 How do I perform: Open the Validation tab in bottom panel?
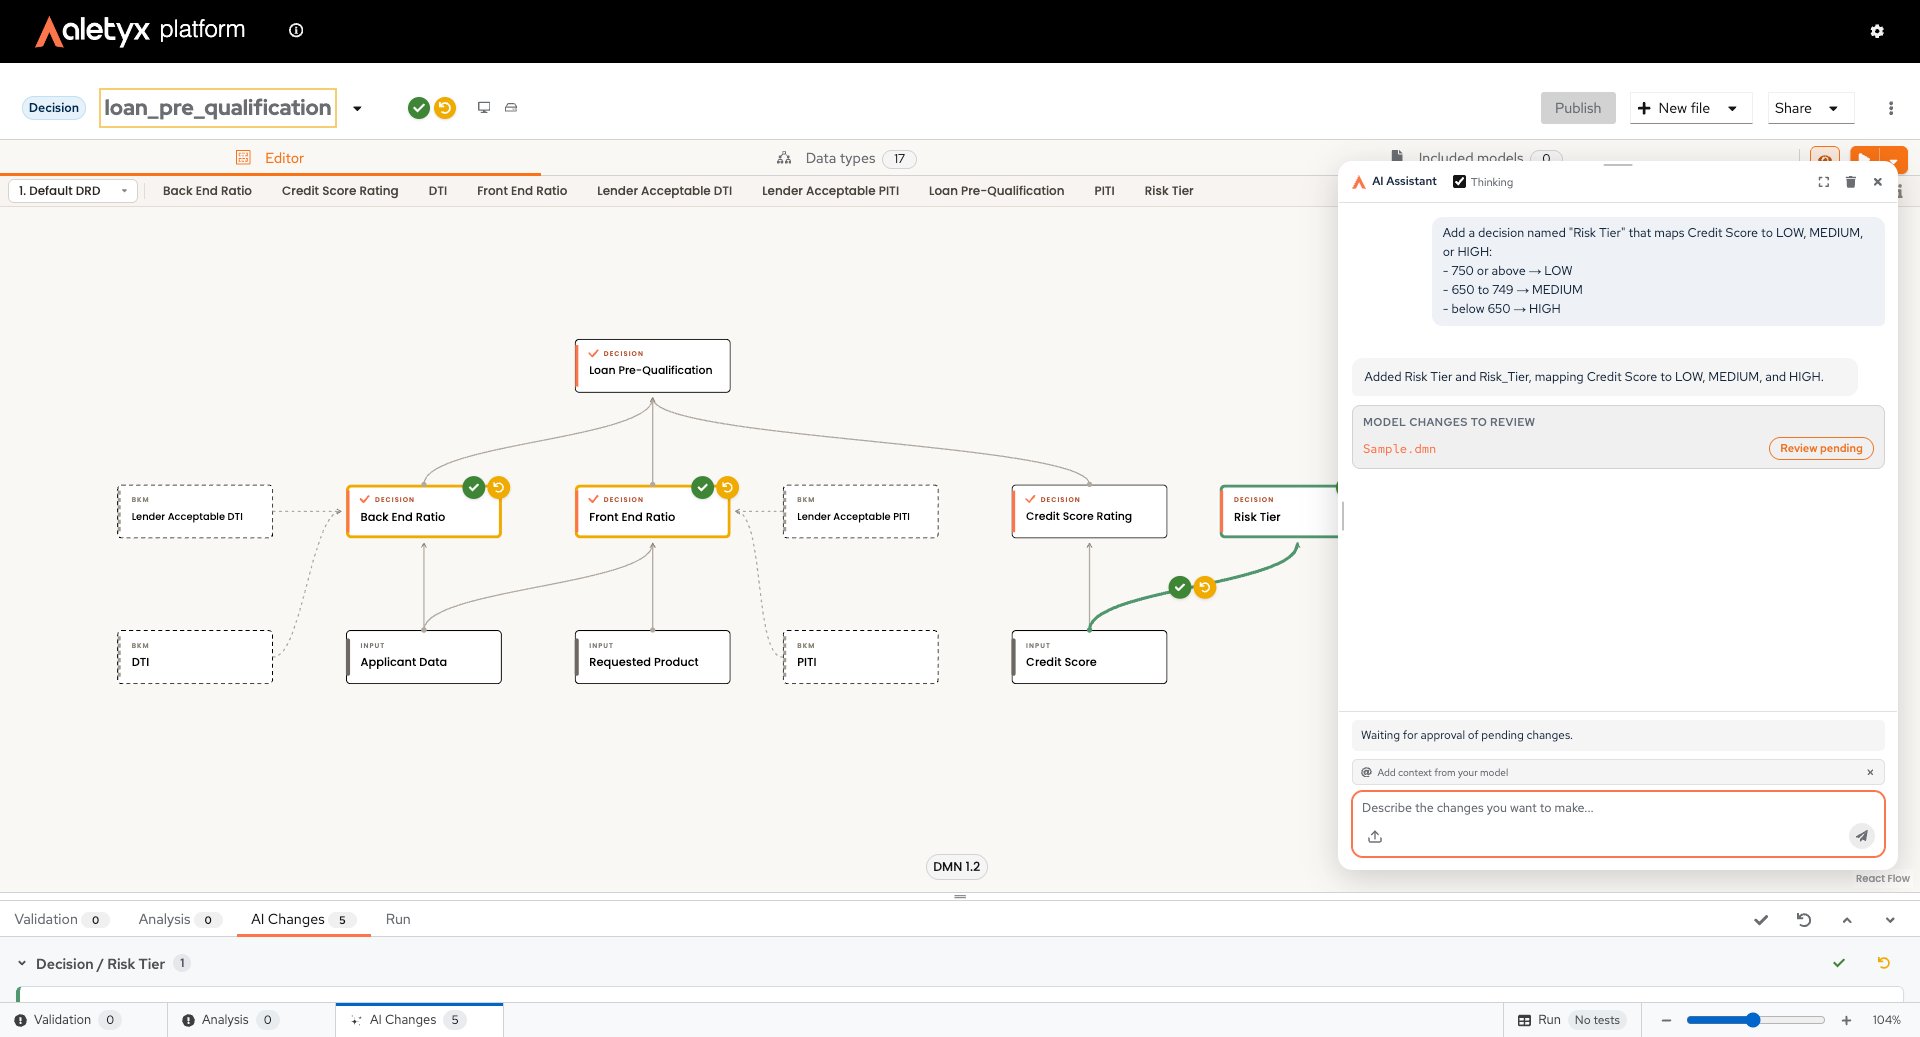60,919
